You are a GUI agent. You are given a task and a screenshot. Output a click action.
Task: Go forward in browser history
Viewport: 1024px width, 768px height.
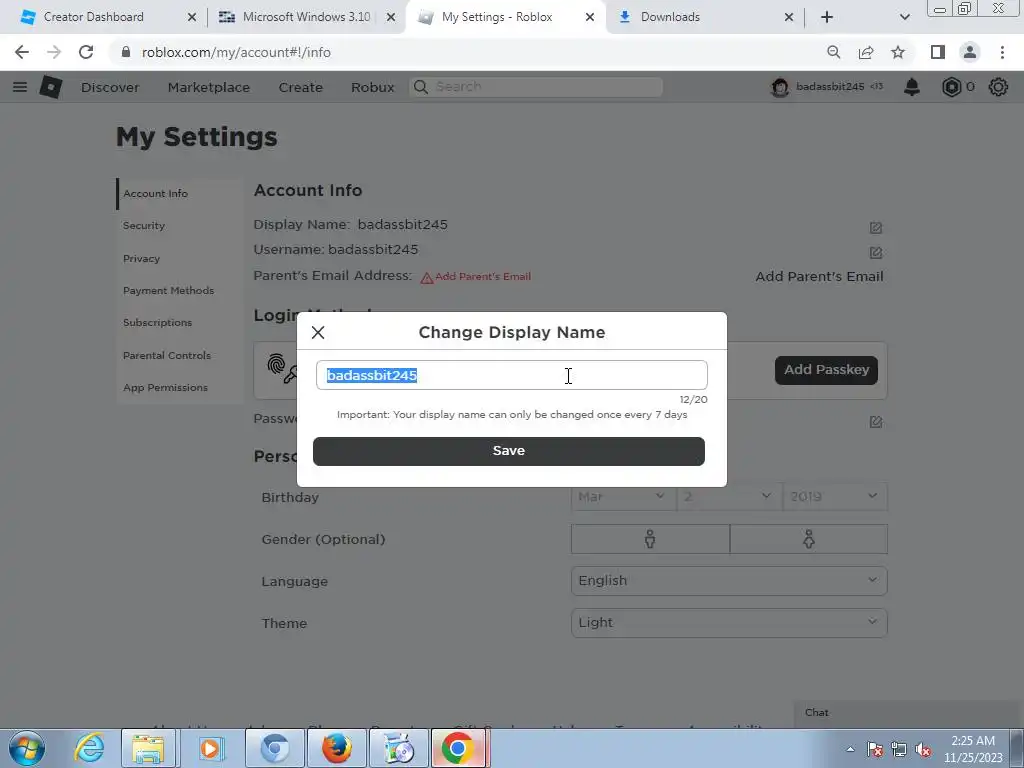point(54,52)
